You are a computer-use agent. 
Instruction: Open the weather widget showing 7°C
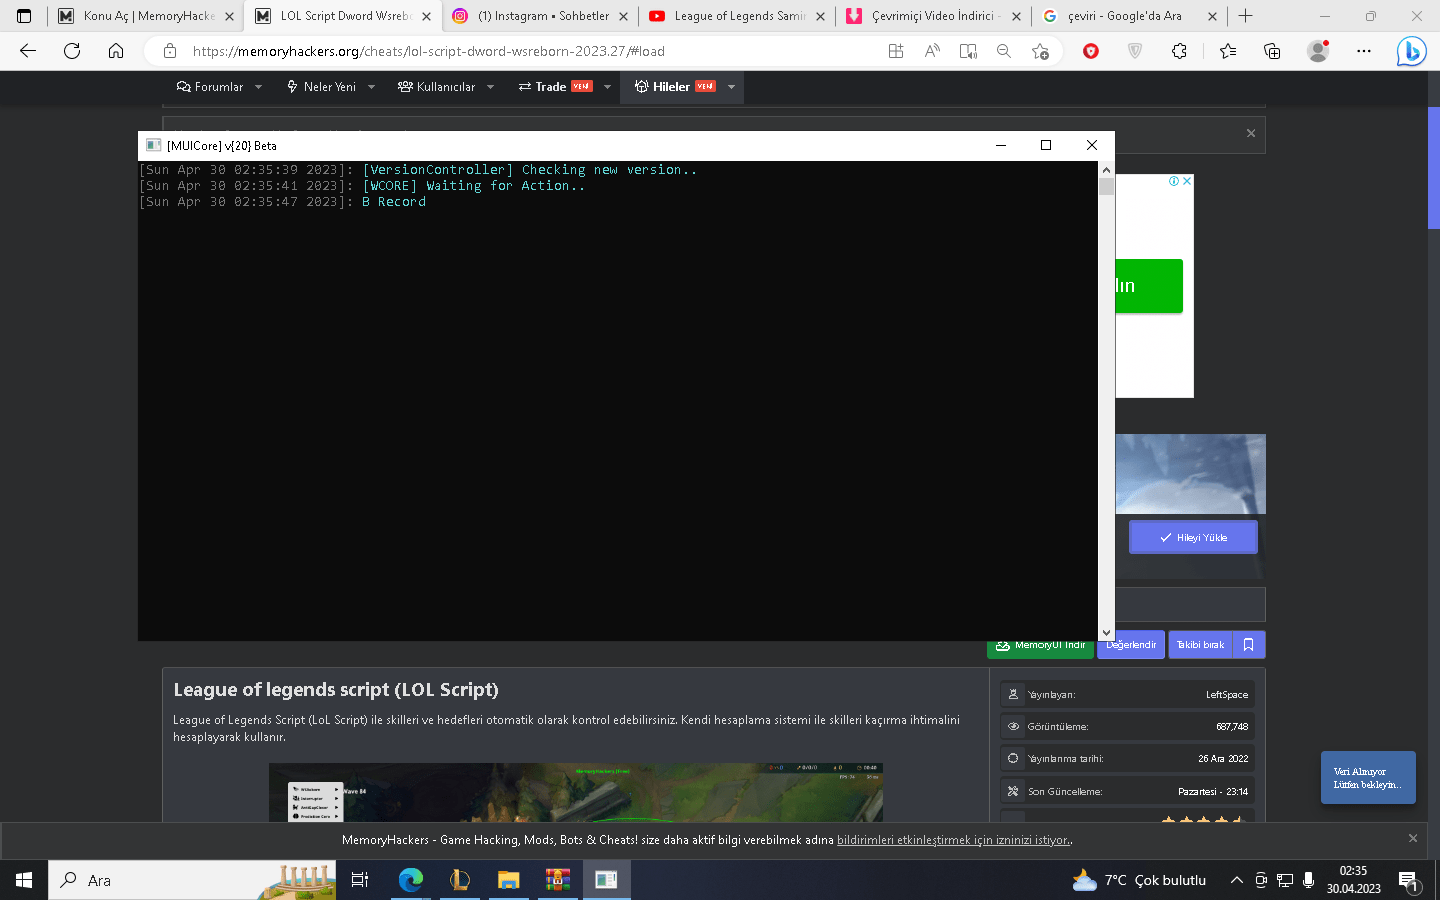1139,880
